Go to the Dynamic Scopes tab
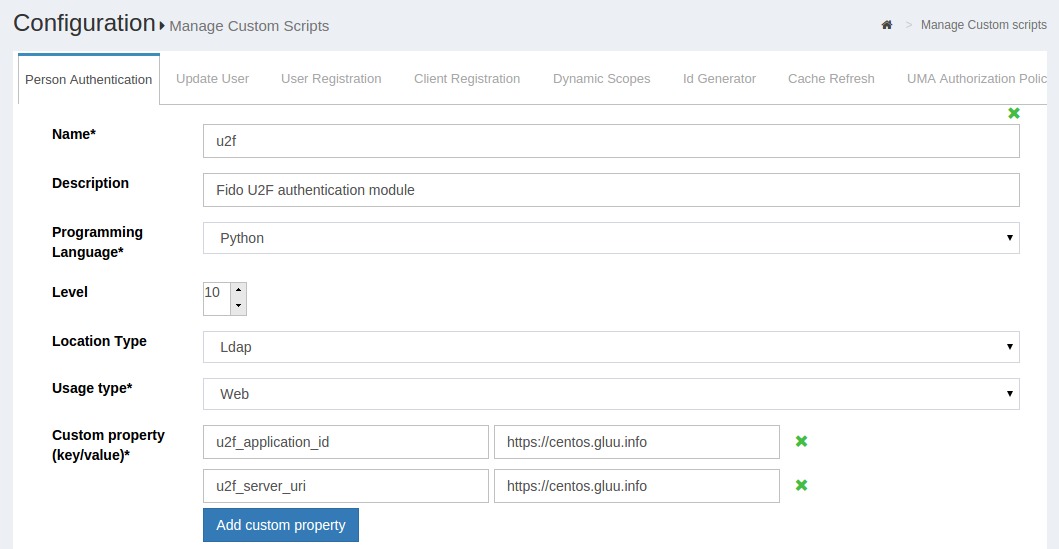The image size is (1059, 549). (x=601, y=79)
